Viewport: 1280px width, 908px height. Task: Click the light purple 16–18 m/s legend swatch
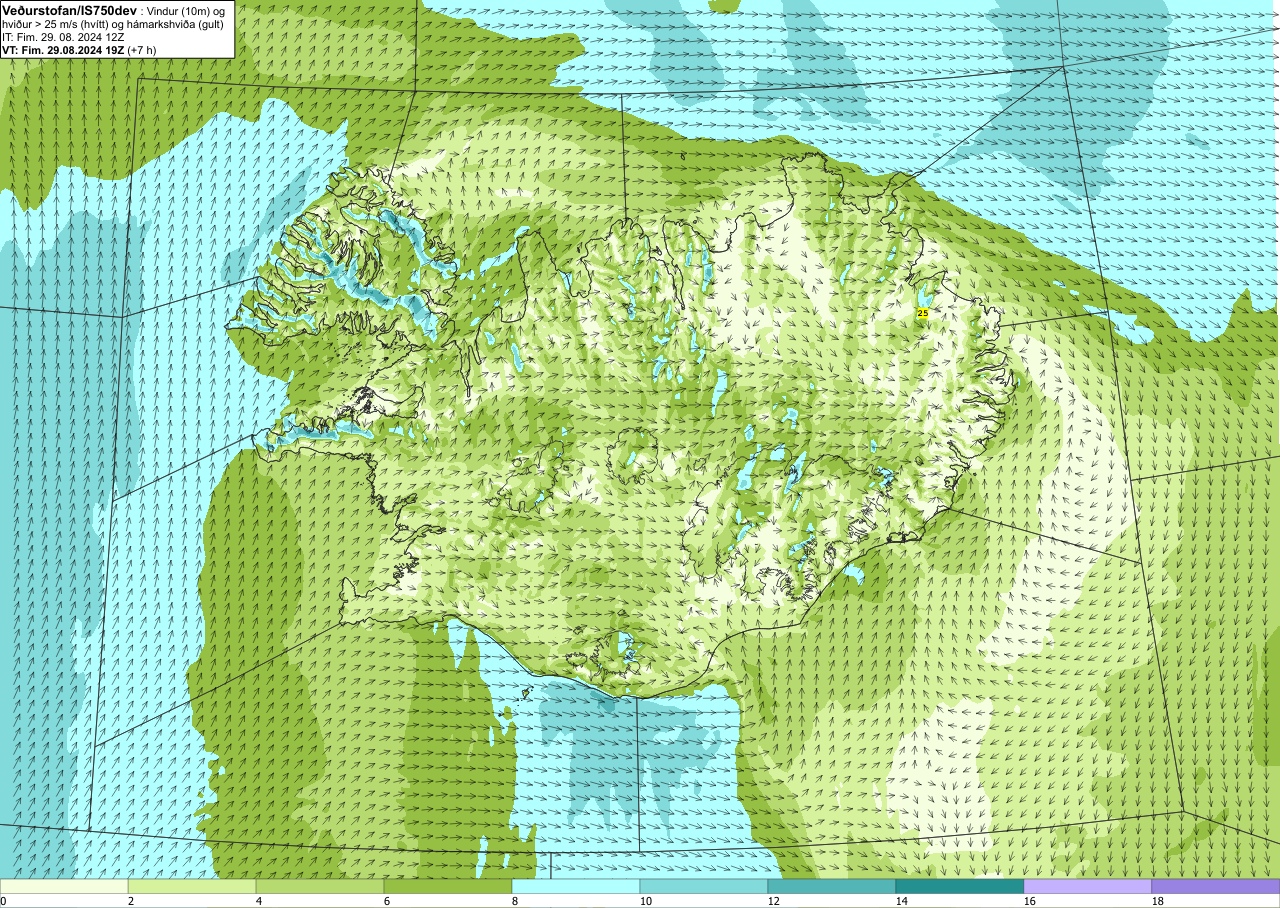click(1088, 886)
